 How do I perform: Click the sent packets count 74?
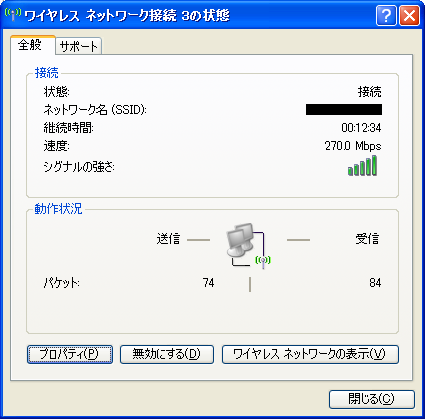(209, 283)
